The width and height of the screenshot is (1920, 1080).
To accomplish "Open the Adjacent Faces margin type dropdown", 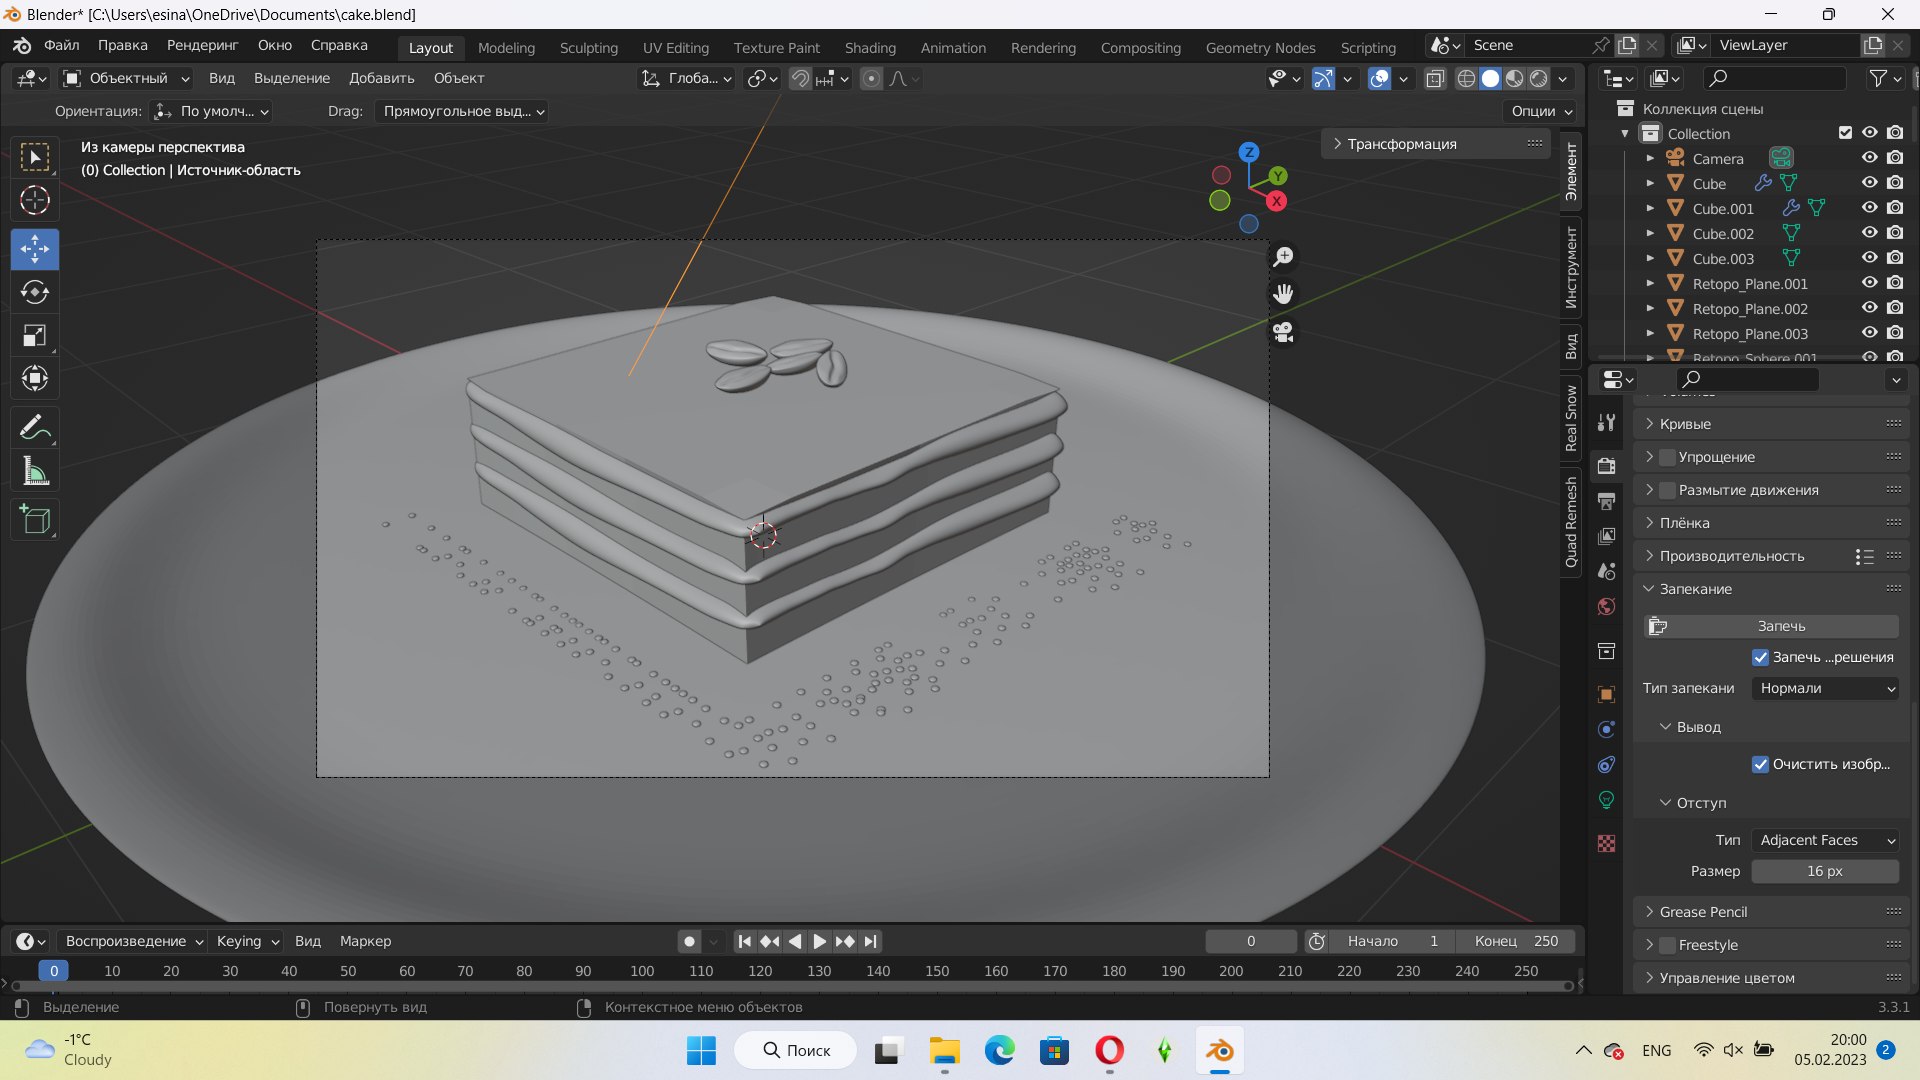I will coord(1825,840).
